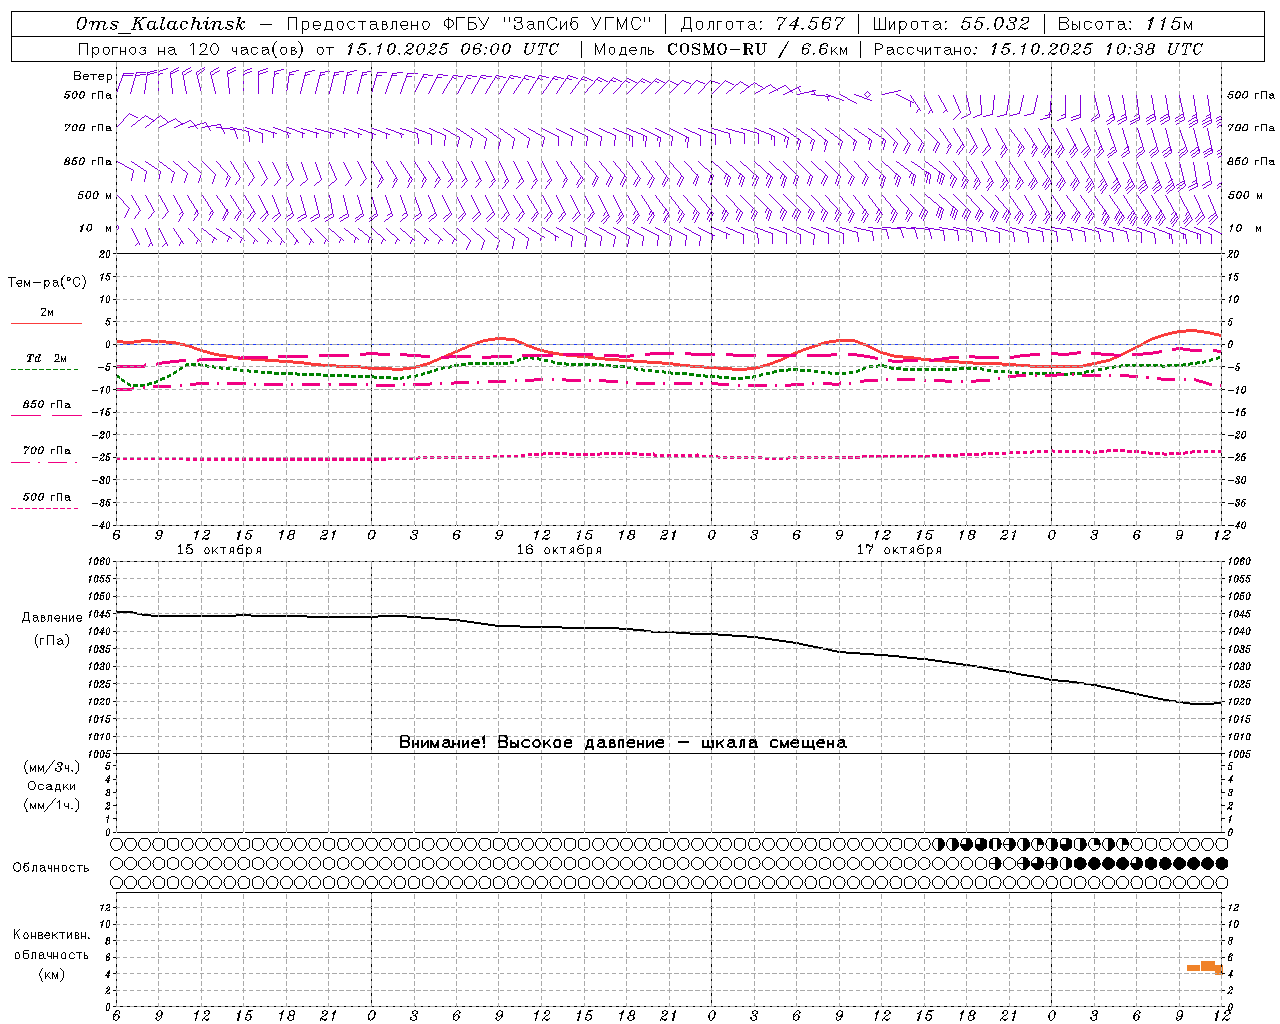Screen dimensions: 1280x1024
Task: Click the 'Тем-ра(°C)' temperature label
Action: [47, 282]
